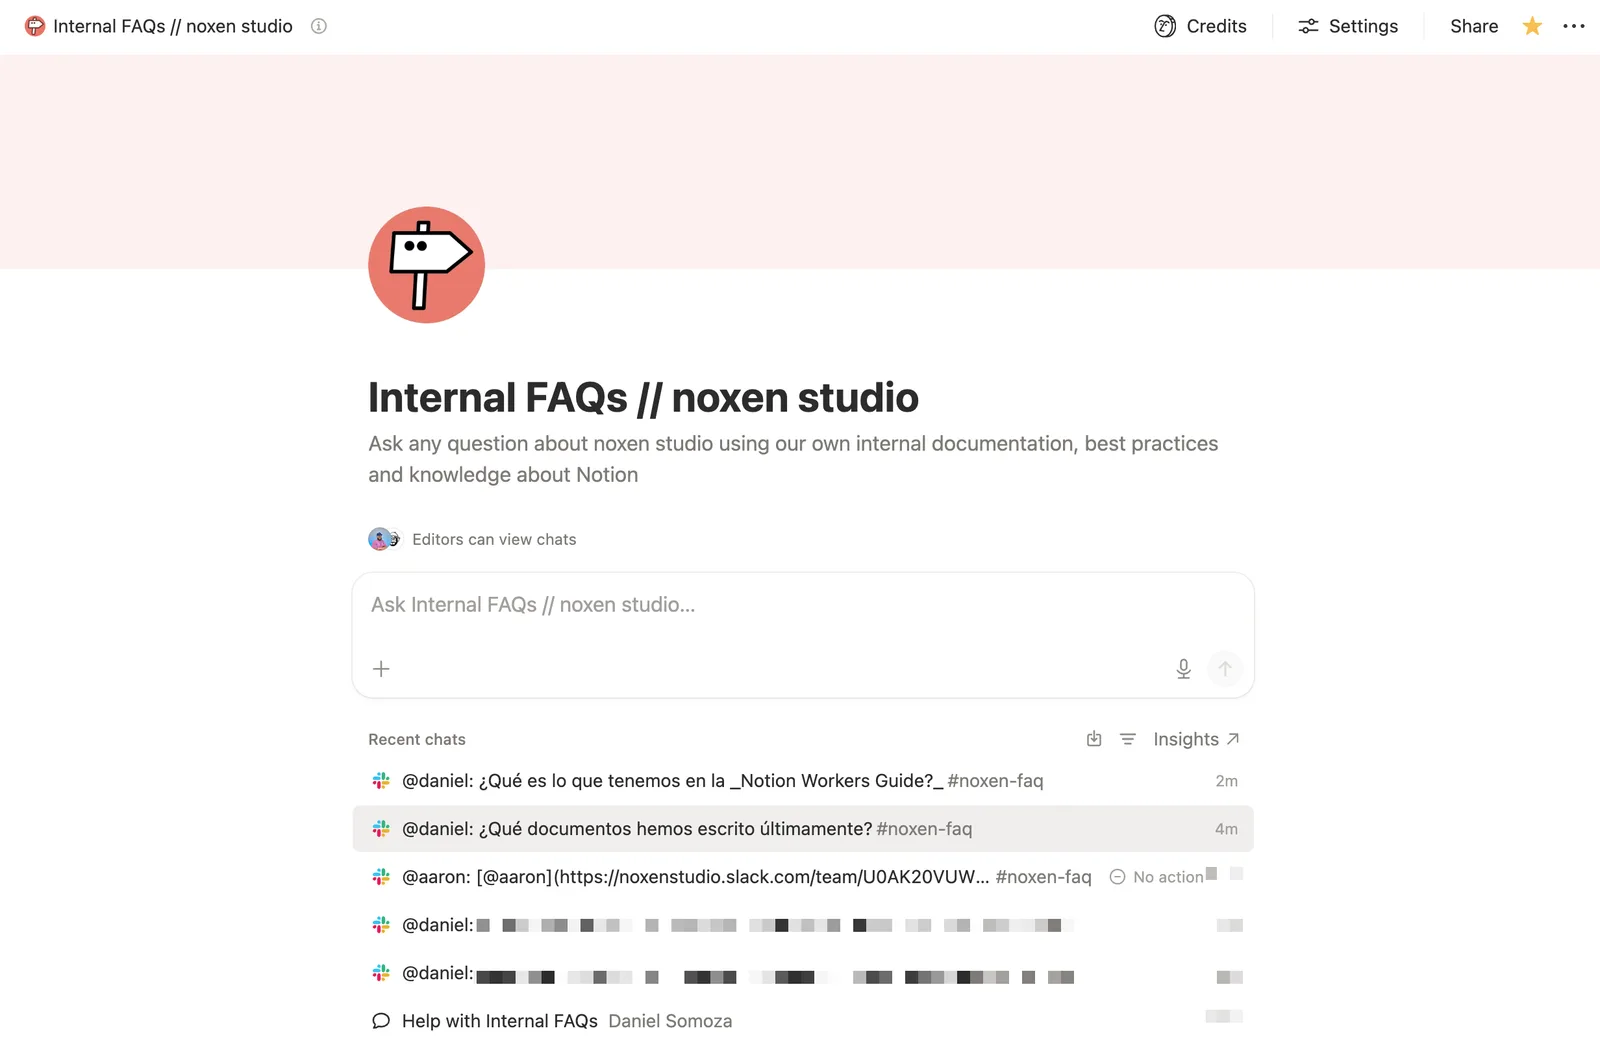The image size is (1600, 1039).
Task: Click the plus attach icon in chat box
Action: tap(381, 669)
